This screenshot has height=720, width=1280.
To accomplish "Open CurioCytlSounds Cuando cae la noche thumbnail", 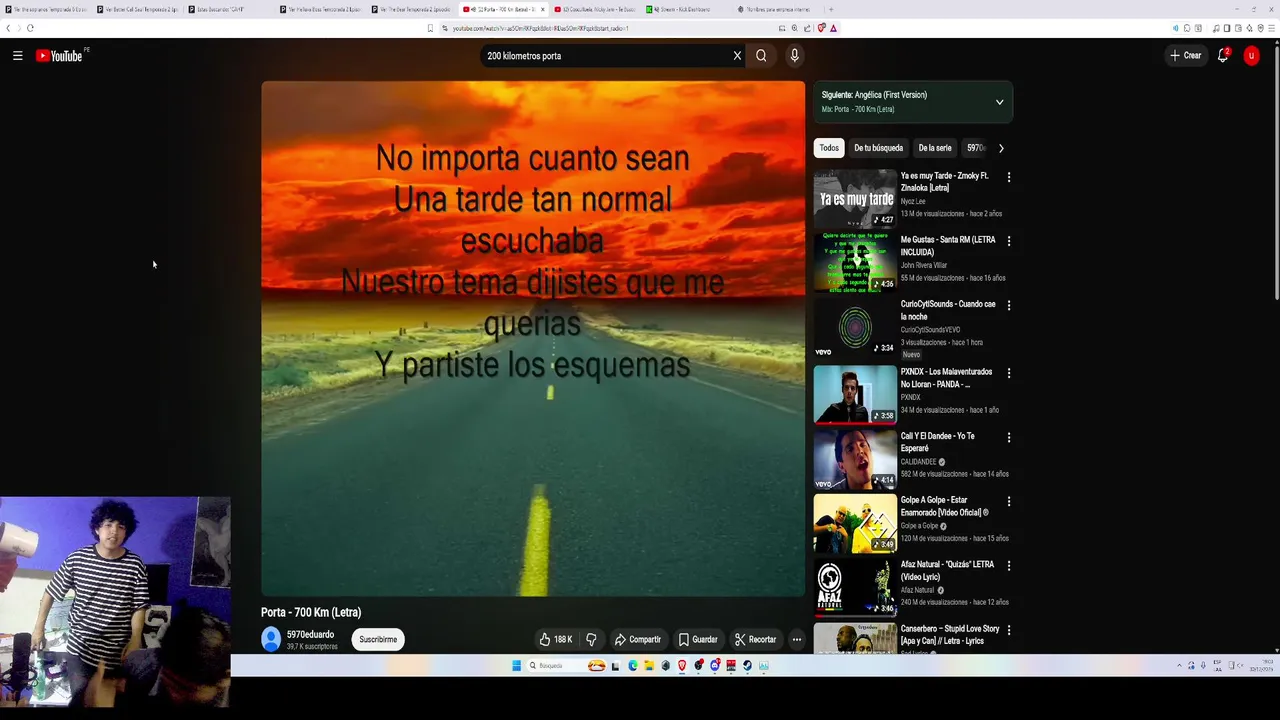I will pos(855,327).
